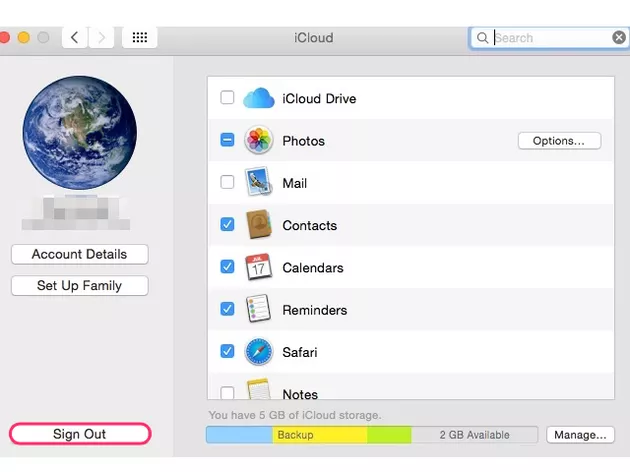The height and width of the screenshot is (472, 630).
Task: Click the Notes notepad icon
Action: pyautogui.click(x=258, y=388)
